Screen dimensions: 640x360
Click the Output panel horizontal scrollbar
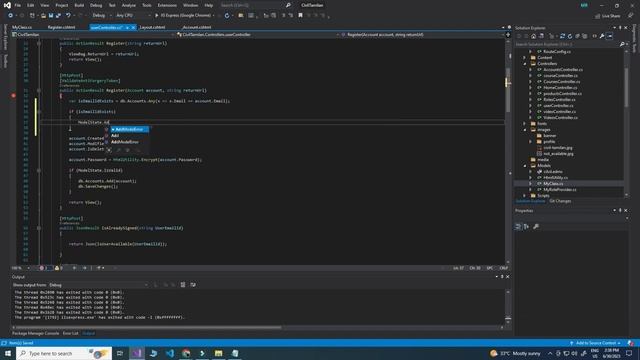pyautogui.click(x=149, y=327)
